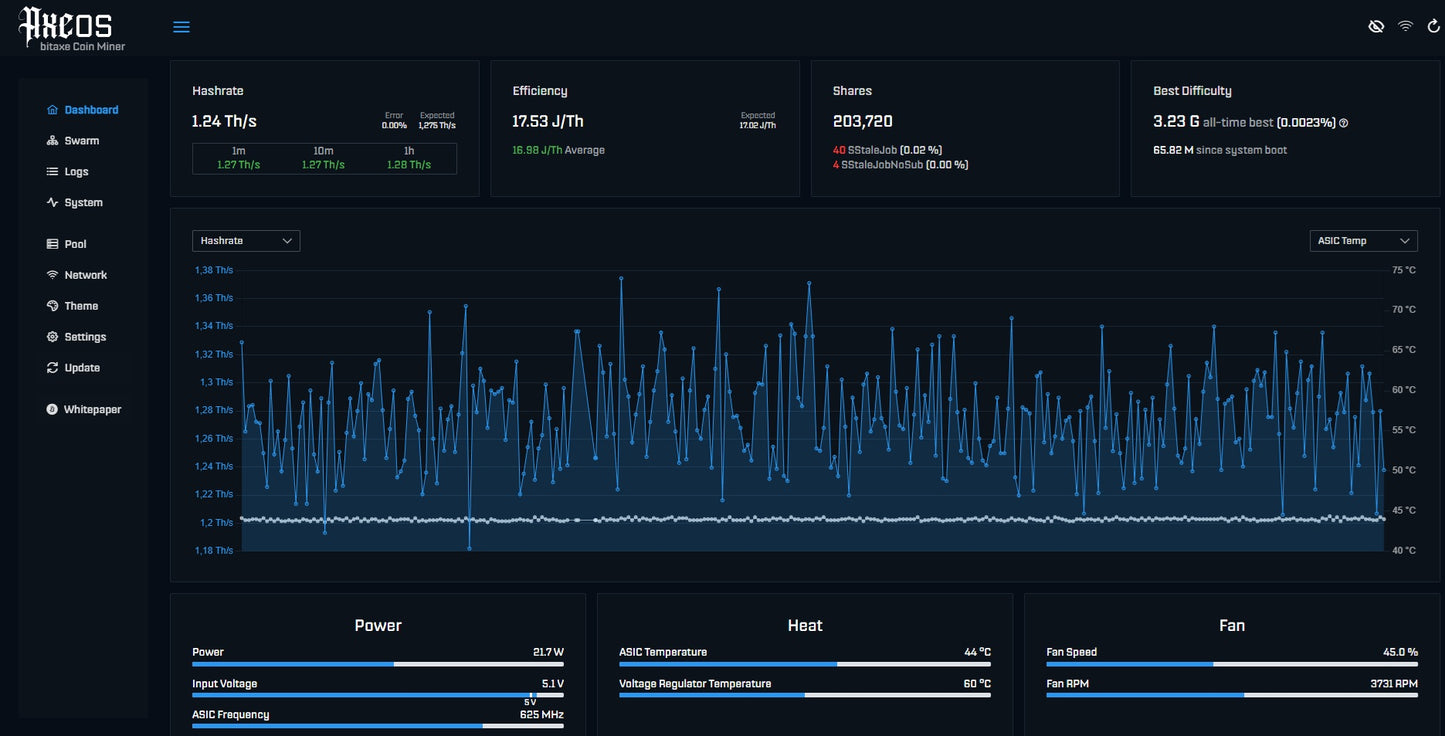Open the Whitepaper link
The height and width of the screenshot is (736, 1445).
click(91, 410)
